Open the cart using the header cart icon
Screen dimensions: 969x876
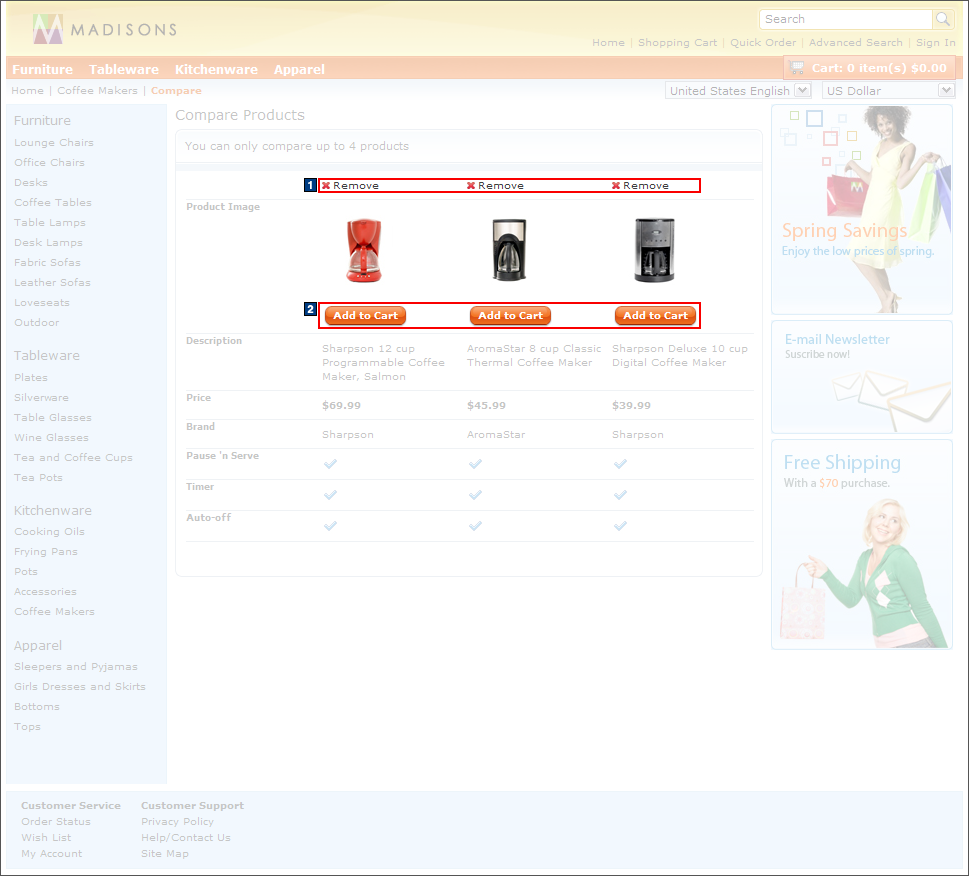click(x=797, y=67)
